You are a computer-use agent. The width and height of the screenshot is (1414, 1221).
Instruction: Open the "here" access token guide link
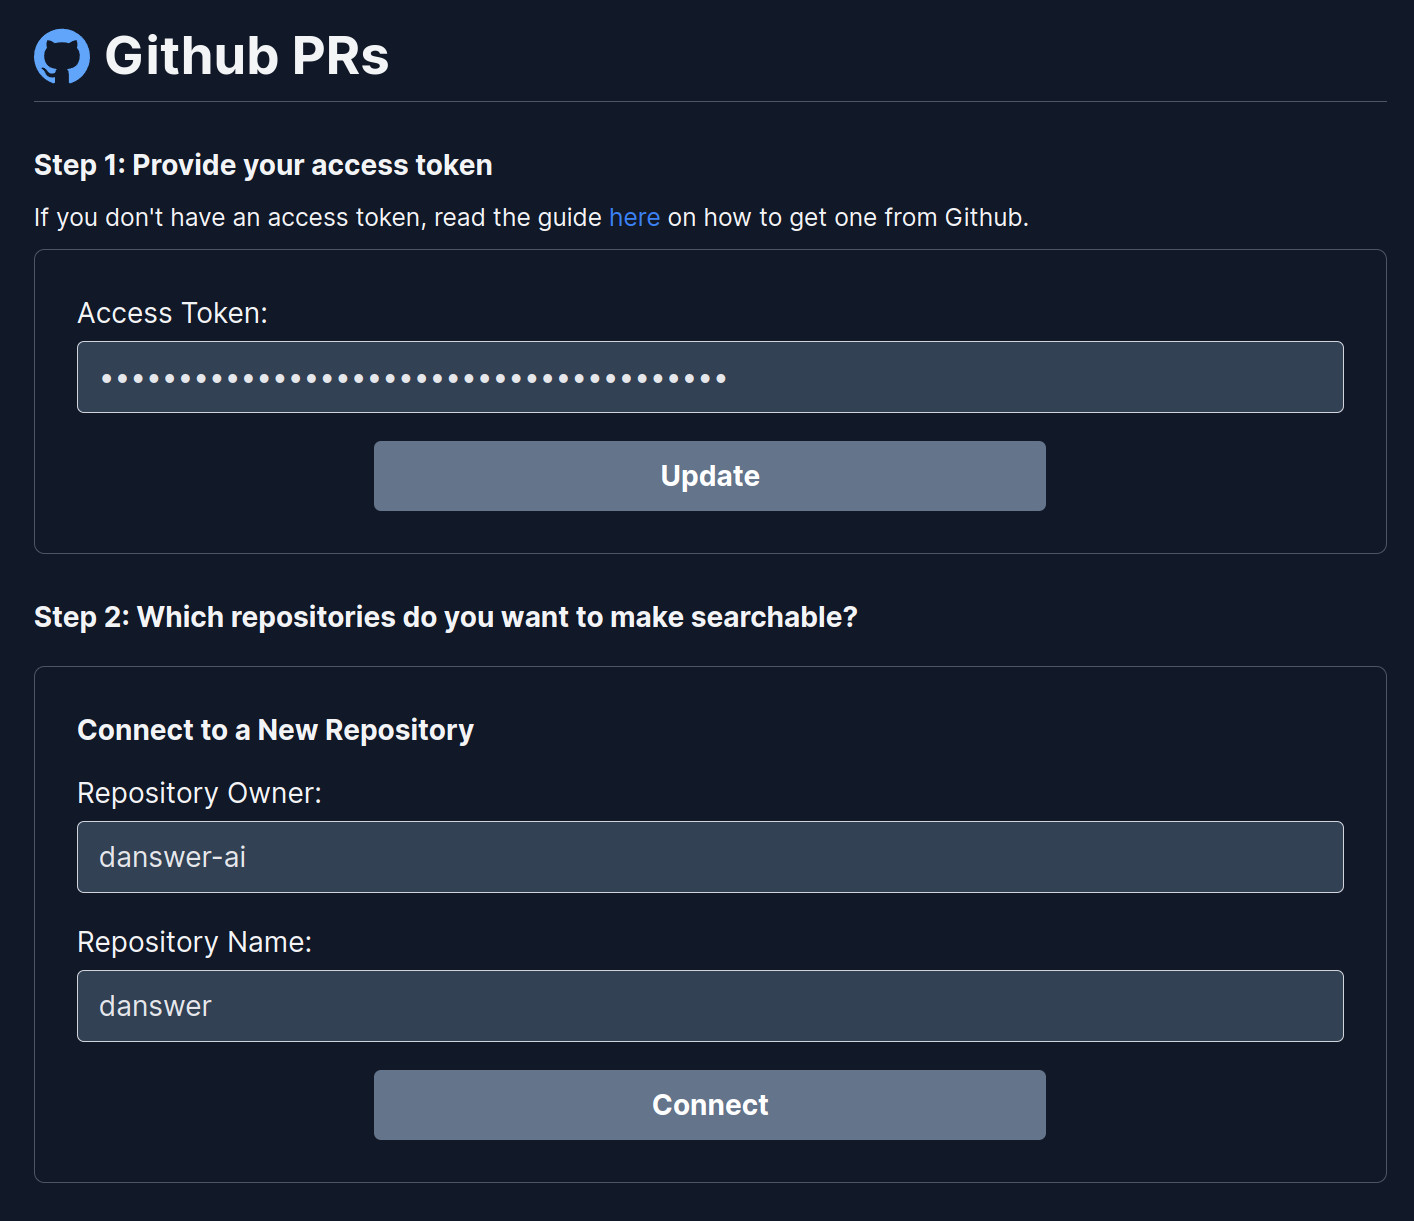pos(634,217)
